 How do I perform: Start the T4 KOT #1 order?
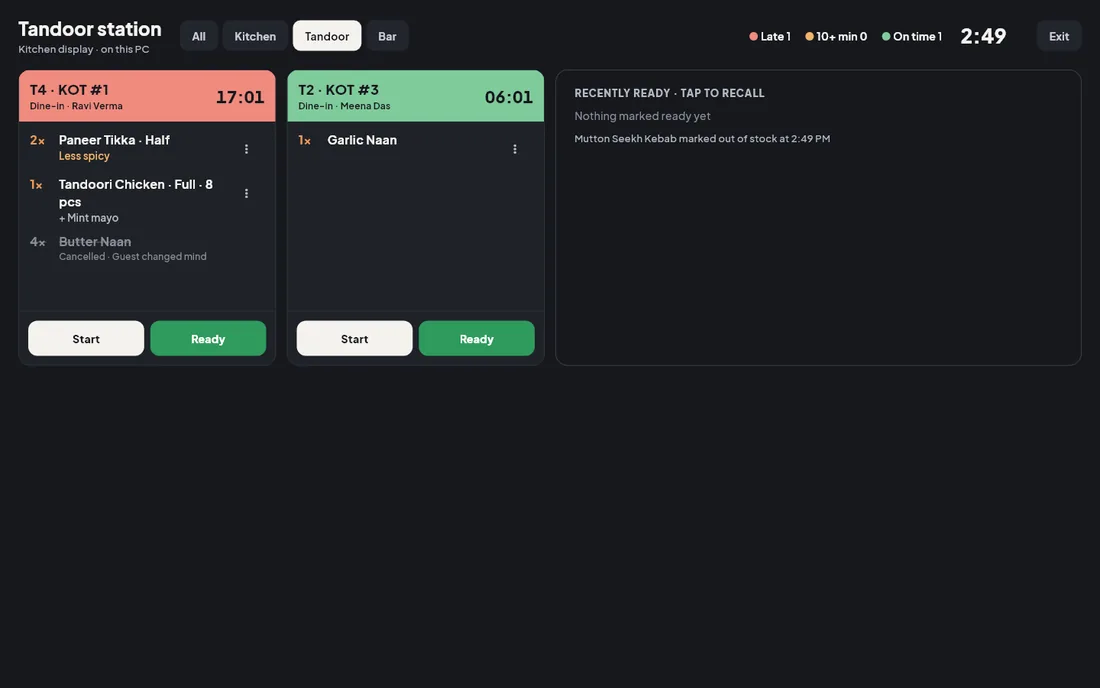[86, 339]
